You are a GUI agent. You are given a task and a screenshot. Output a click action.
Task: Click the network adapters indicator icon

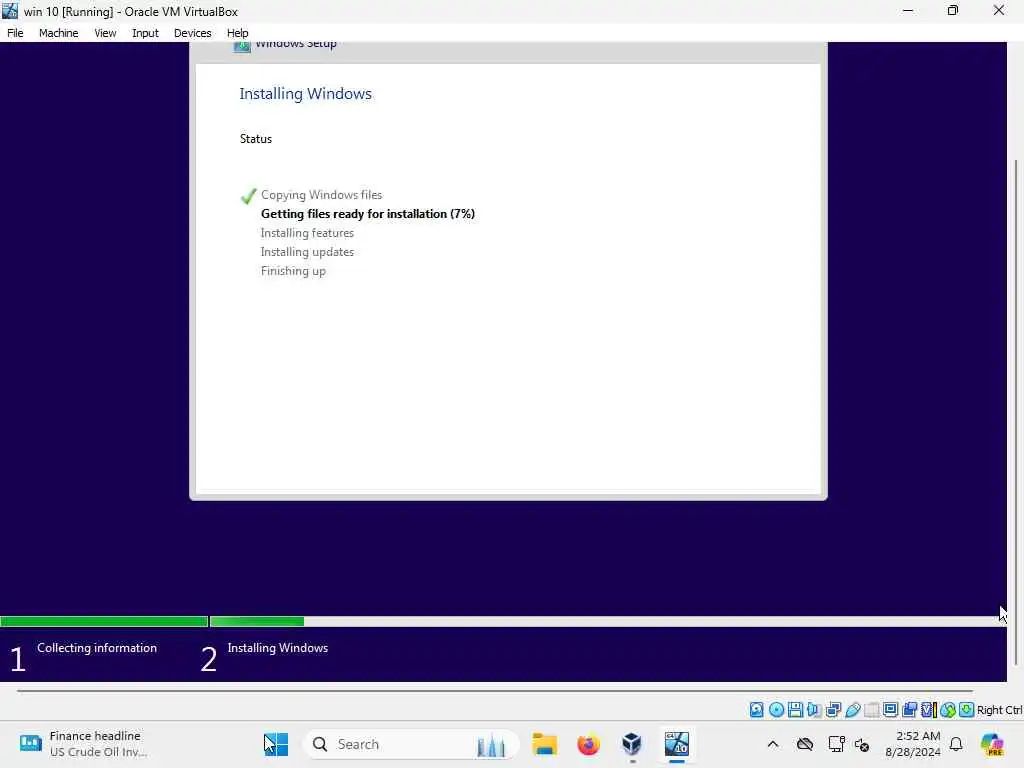833,709
